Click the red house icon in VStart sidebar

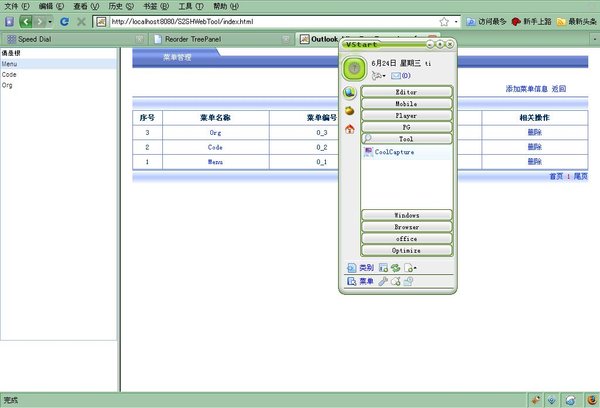[x=350, y=128]
